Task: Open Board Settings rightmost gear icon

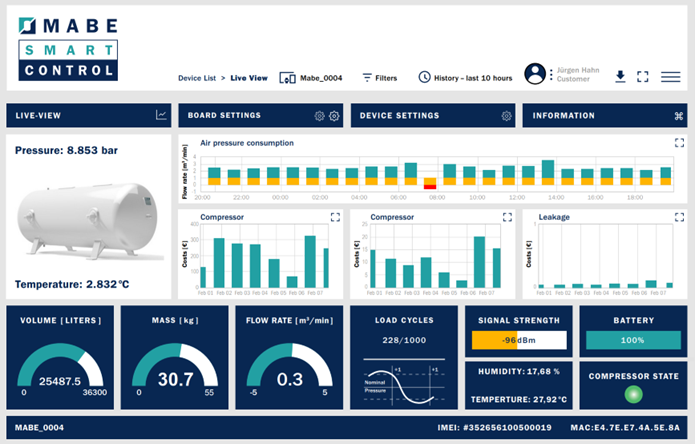Action: pos(335,116)
